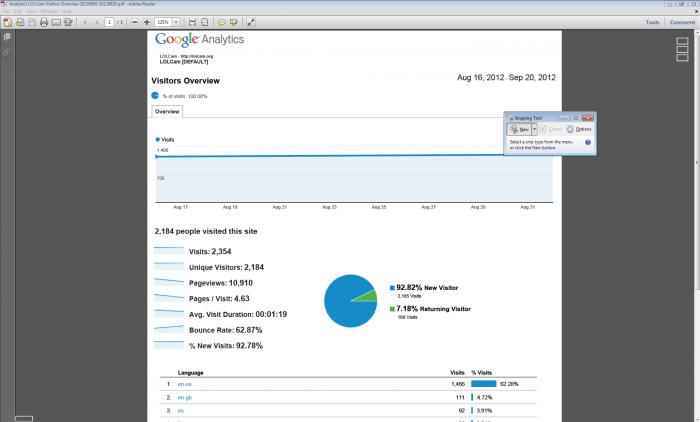Click New in Snipping Tool
This screenshot has width=700, height=422.
tap(520, 130)
